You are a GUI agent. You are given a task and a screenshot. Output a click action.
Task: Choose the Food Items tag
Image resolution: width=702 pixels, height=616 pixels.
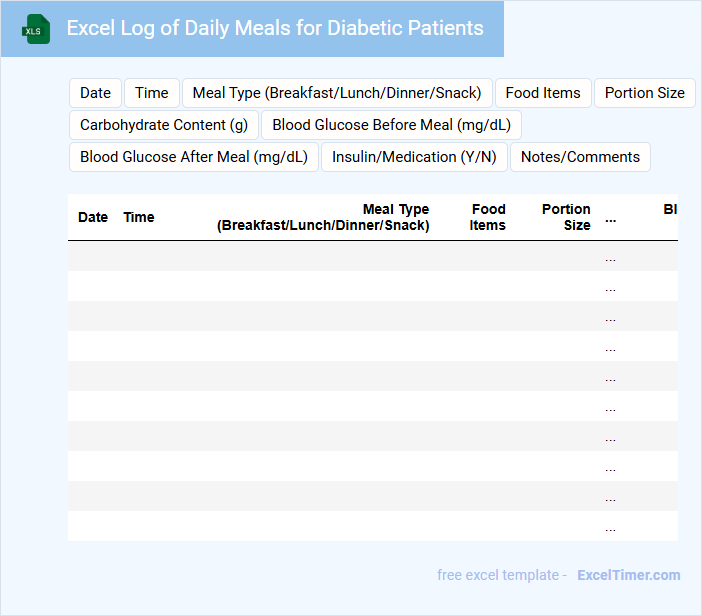[543, 93]
